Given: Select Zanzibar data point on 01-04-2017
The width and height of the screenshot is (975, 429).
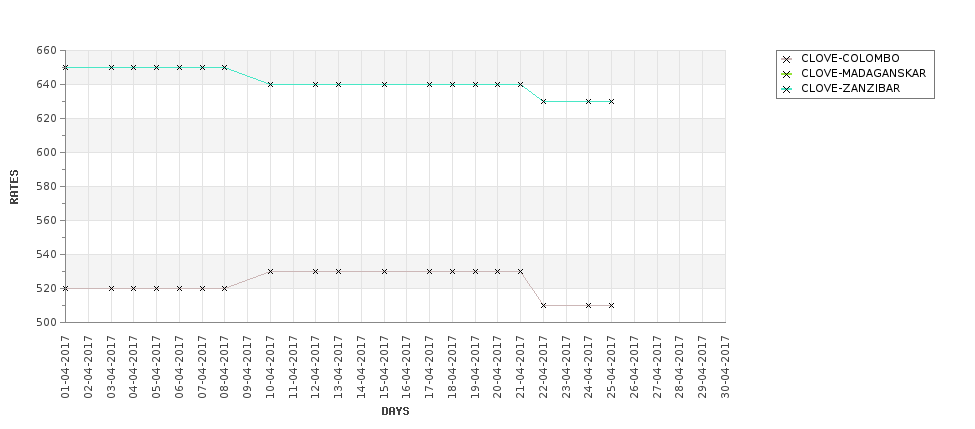Looking at the screenshot, I should tap(65, 67).
